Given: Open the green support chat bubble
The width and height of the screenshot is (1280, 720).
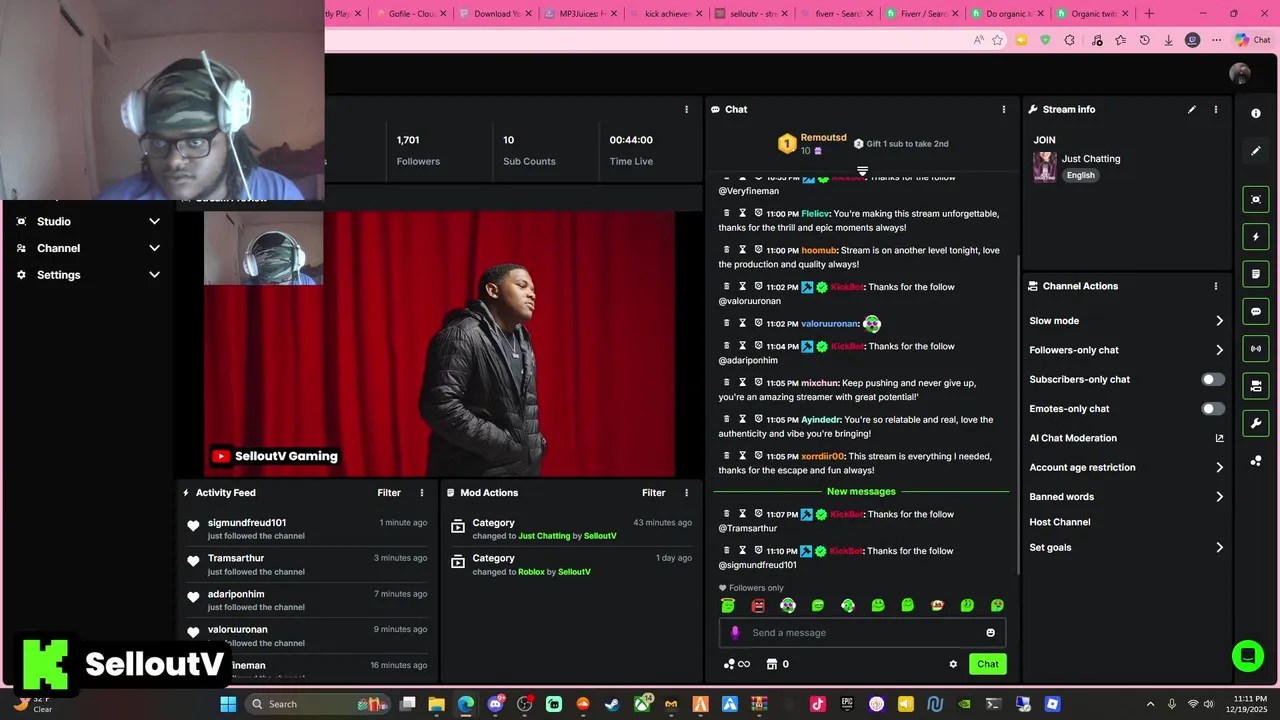Looking at the screenshot, I should [x=1248, y=656].
